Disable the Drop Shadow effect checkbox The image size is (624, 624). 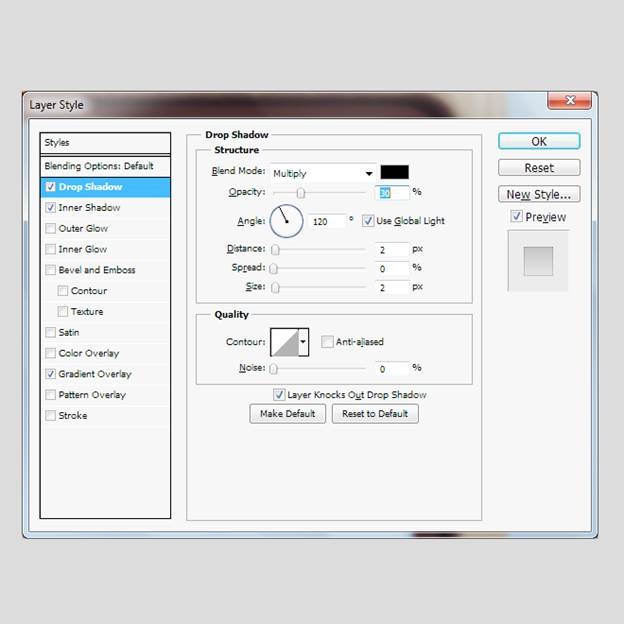pos(50,187)
